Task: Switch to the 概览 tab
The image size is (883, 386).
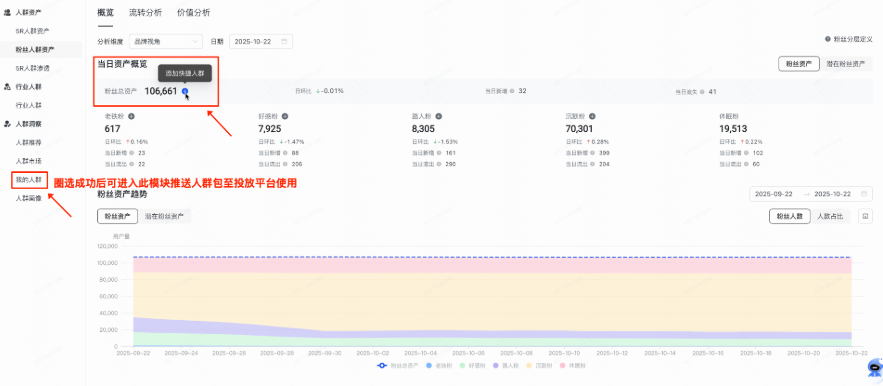Action: (105, 12)
